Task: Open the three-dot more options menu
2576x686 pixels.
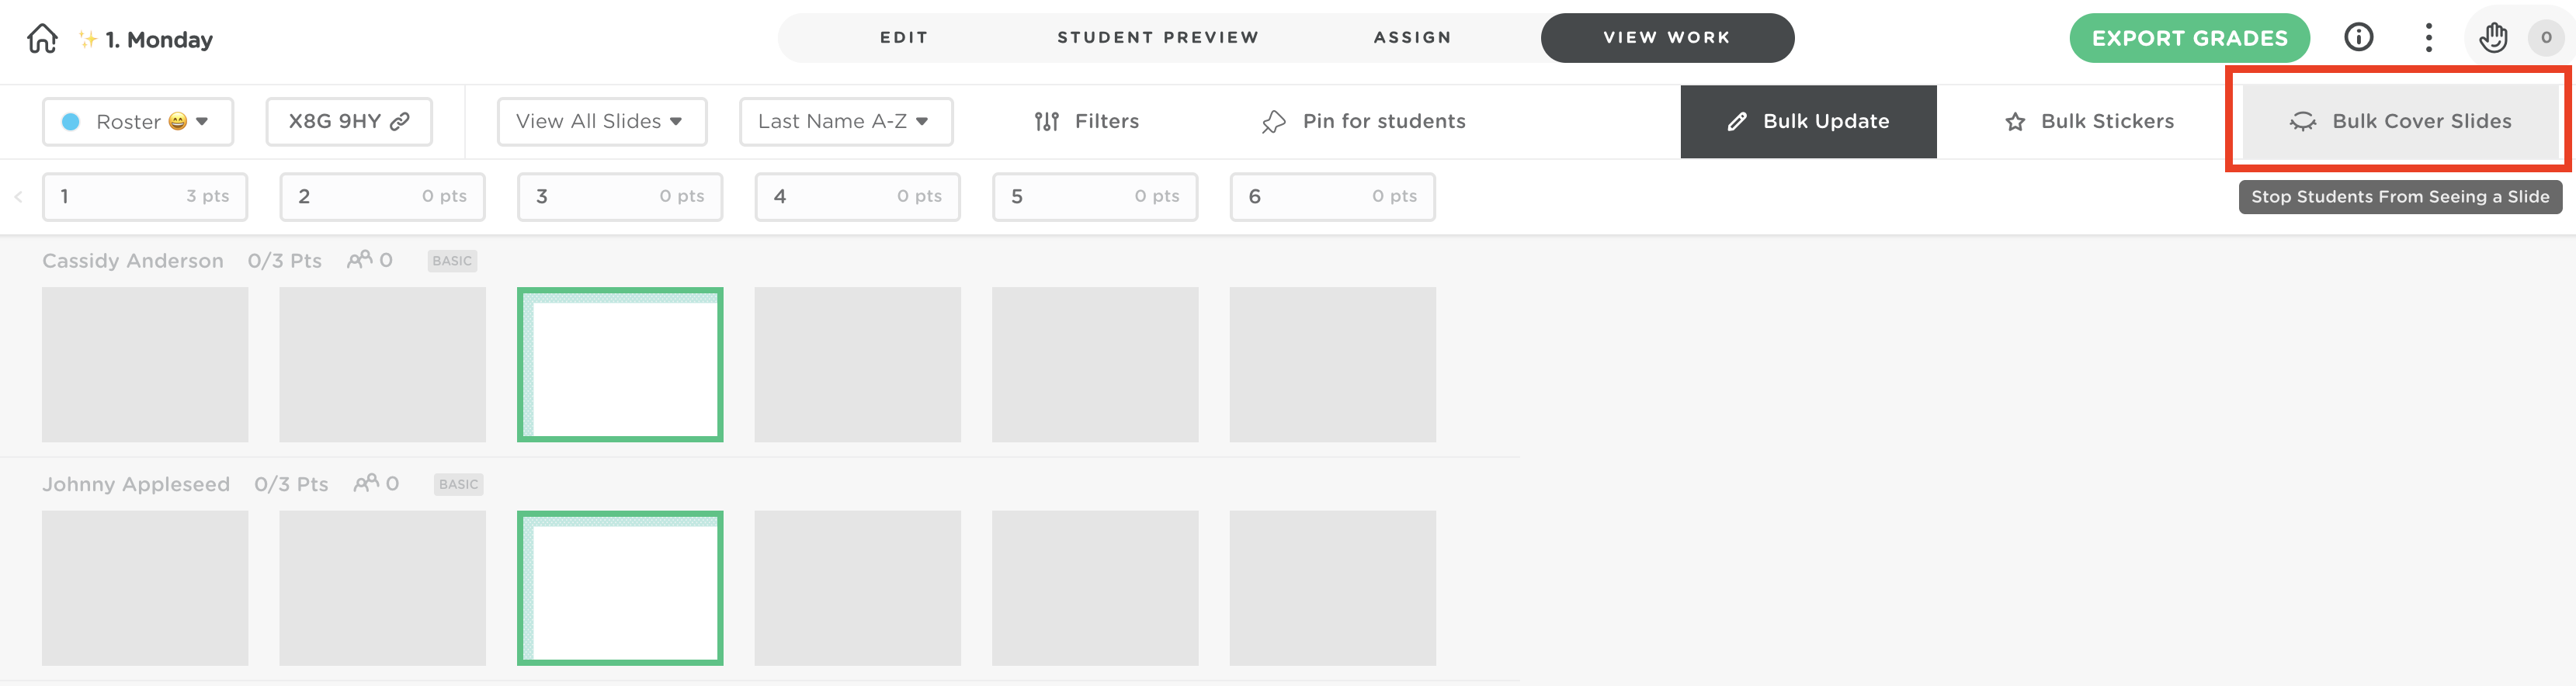Action: [2428, 38]
